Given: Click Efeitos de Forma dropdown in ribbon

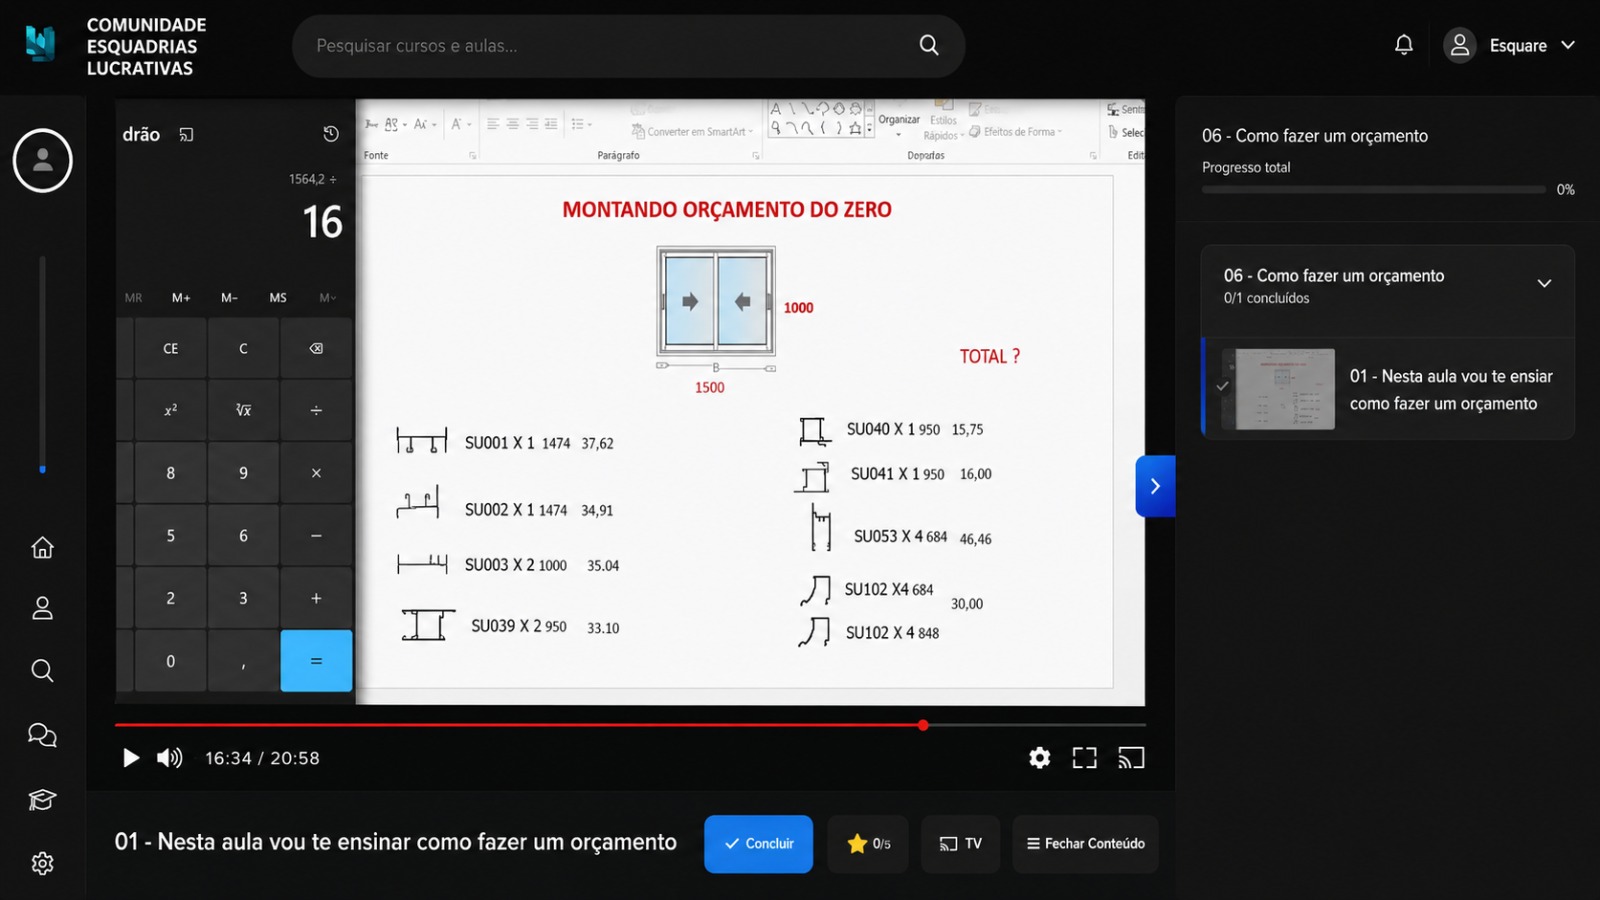Looking at the screenshot, I should tap(1015, 131).
